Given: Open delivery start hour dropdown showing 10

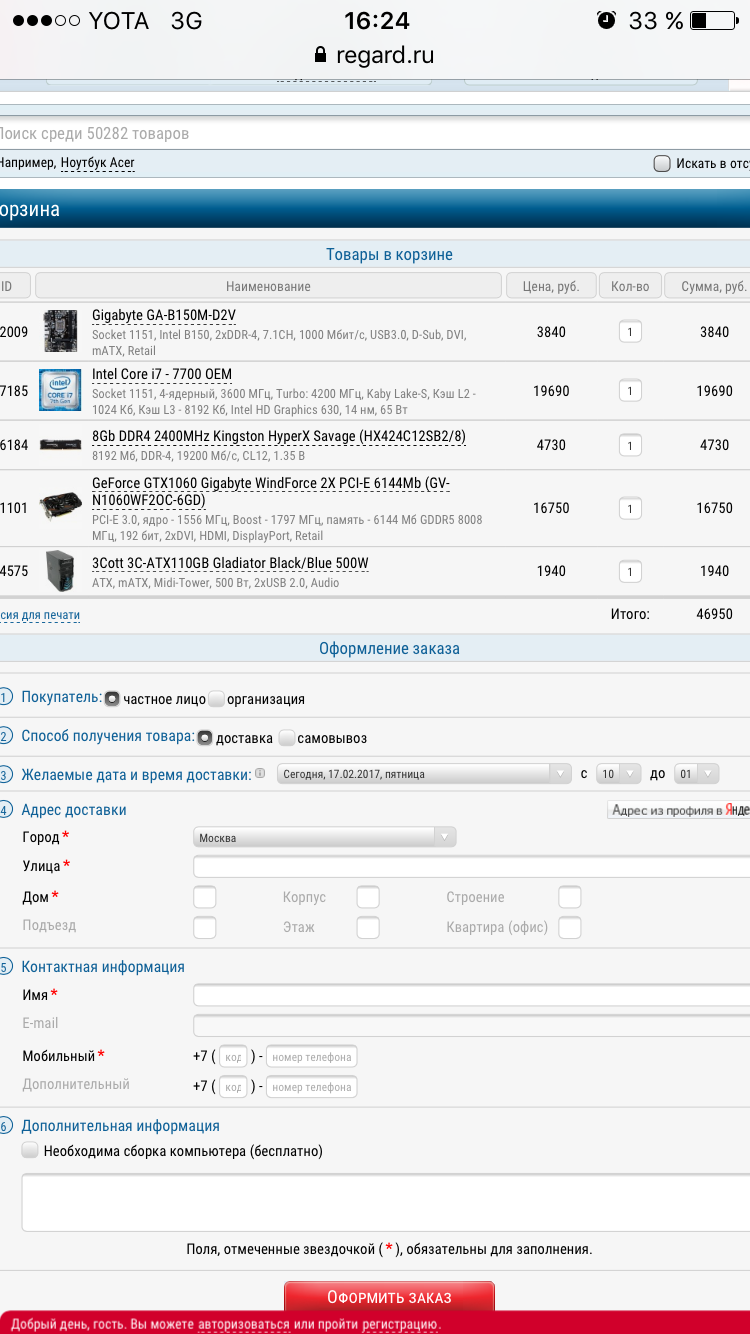Looking at the screenshot, I should click(618, 773).
